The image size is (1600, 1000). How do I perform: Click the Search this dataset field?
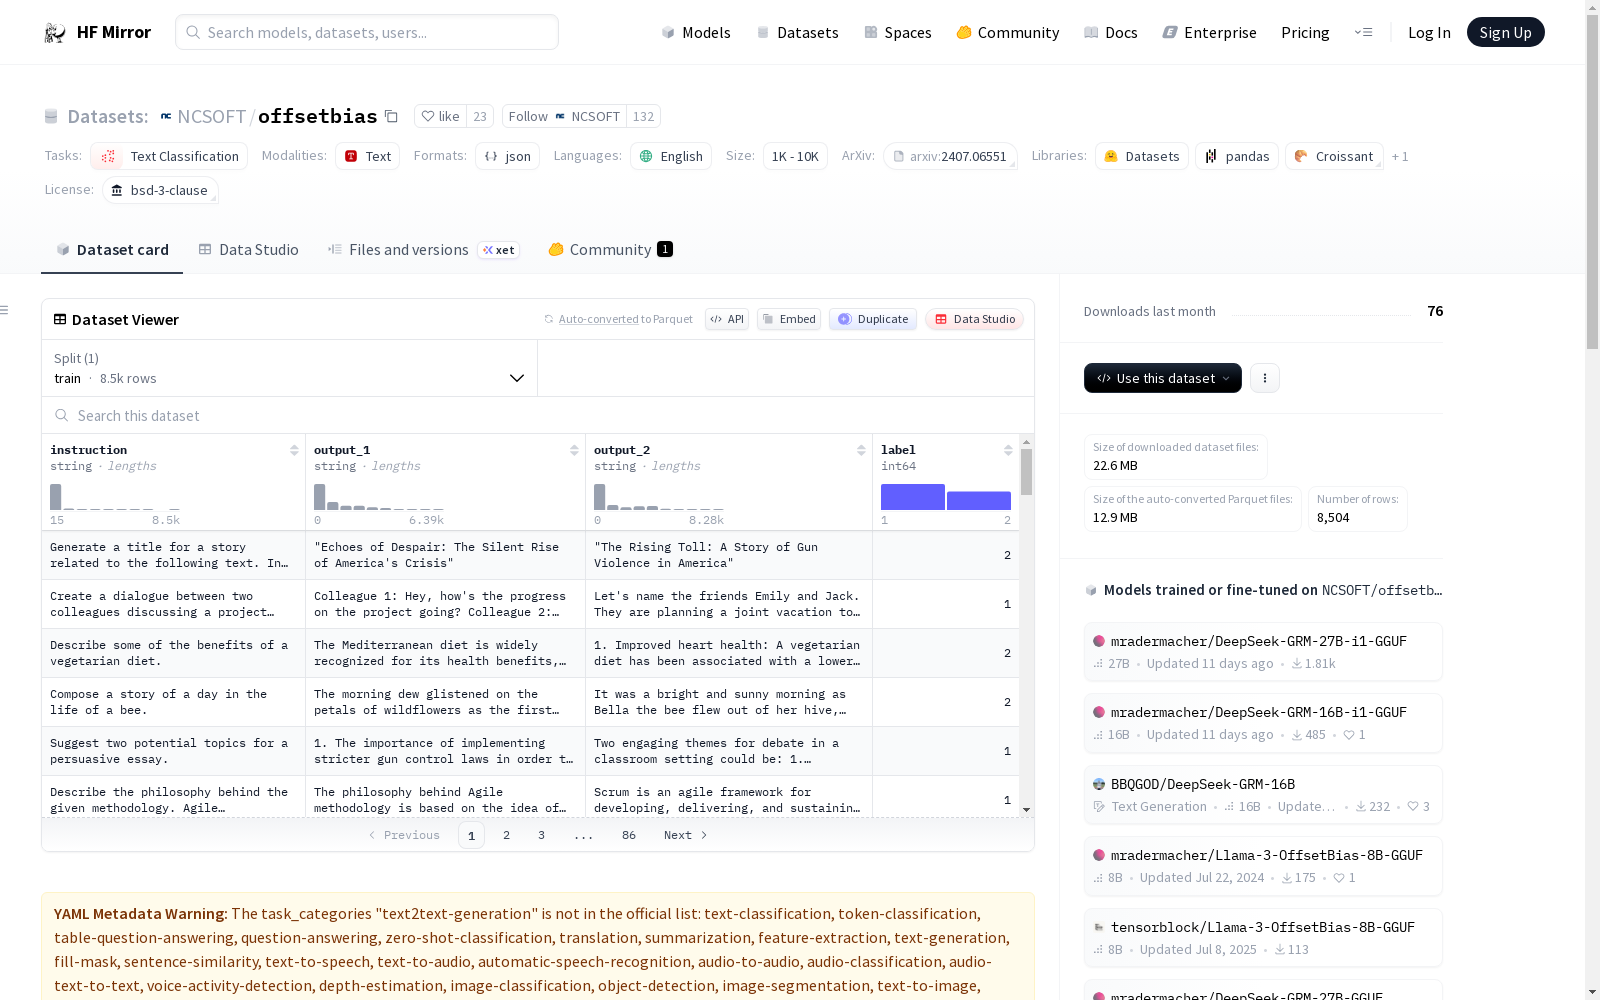click(538, 415)
